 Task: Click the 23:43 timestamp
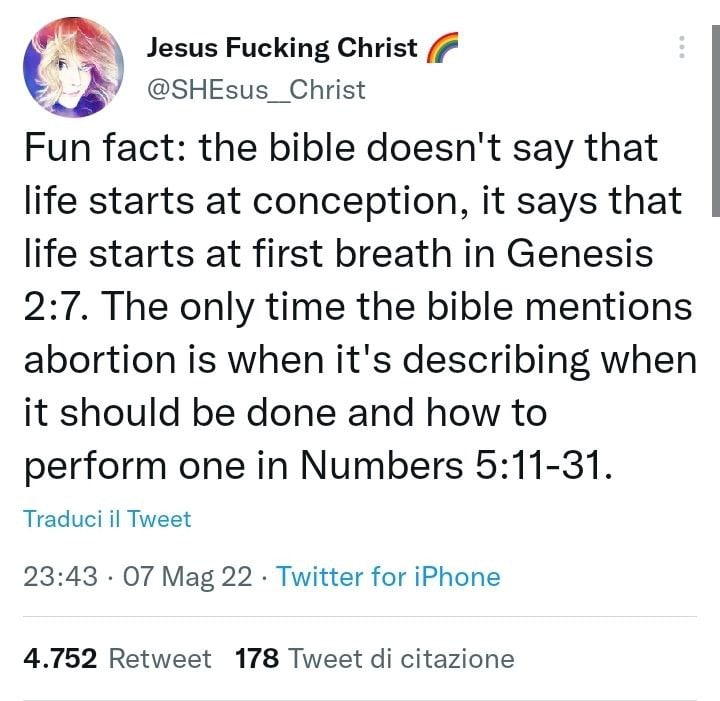[x=58, y=576]
